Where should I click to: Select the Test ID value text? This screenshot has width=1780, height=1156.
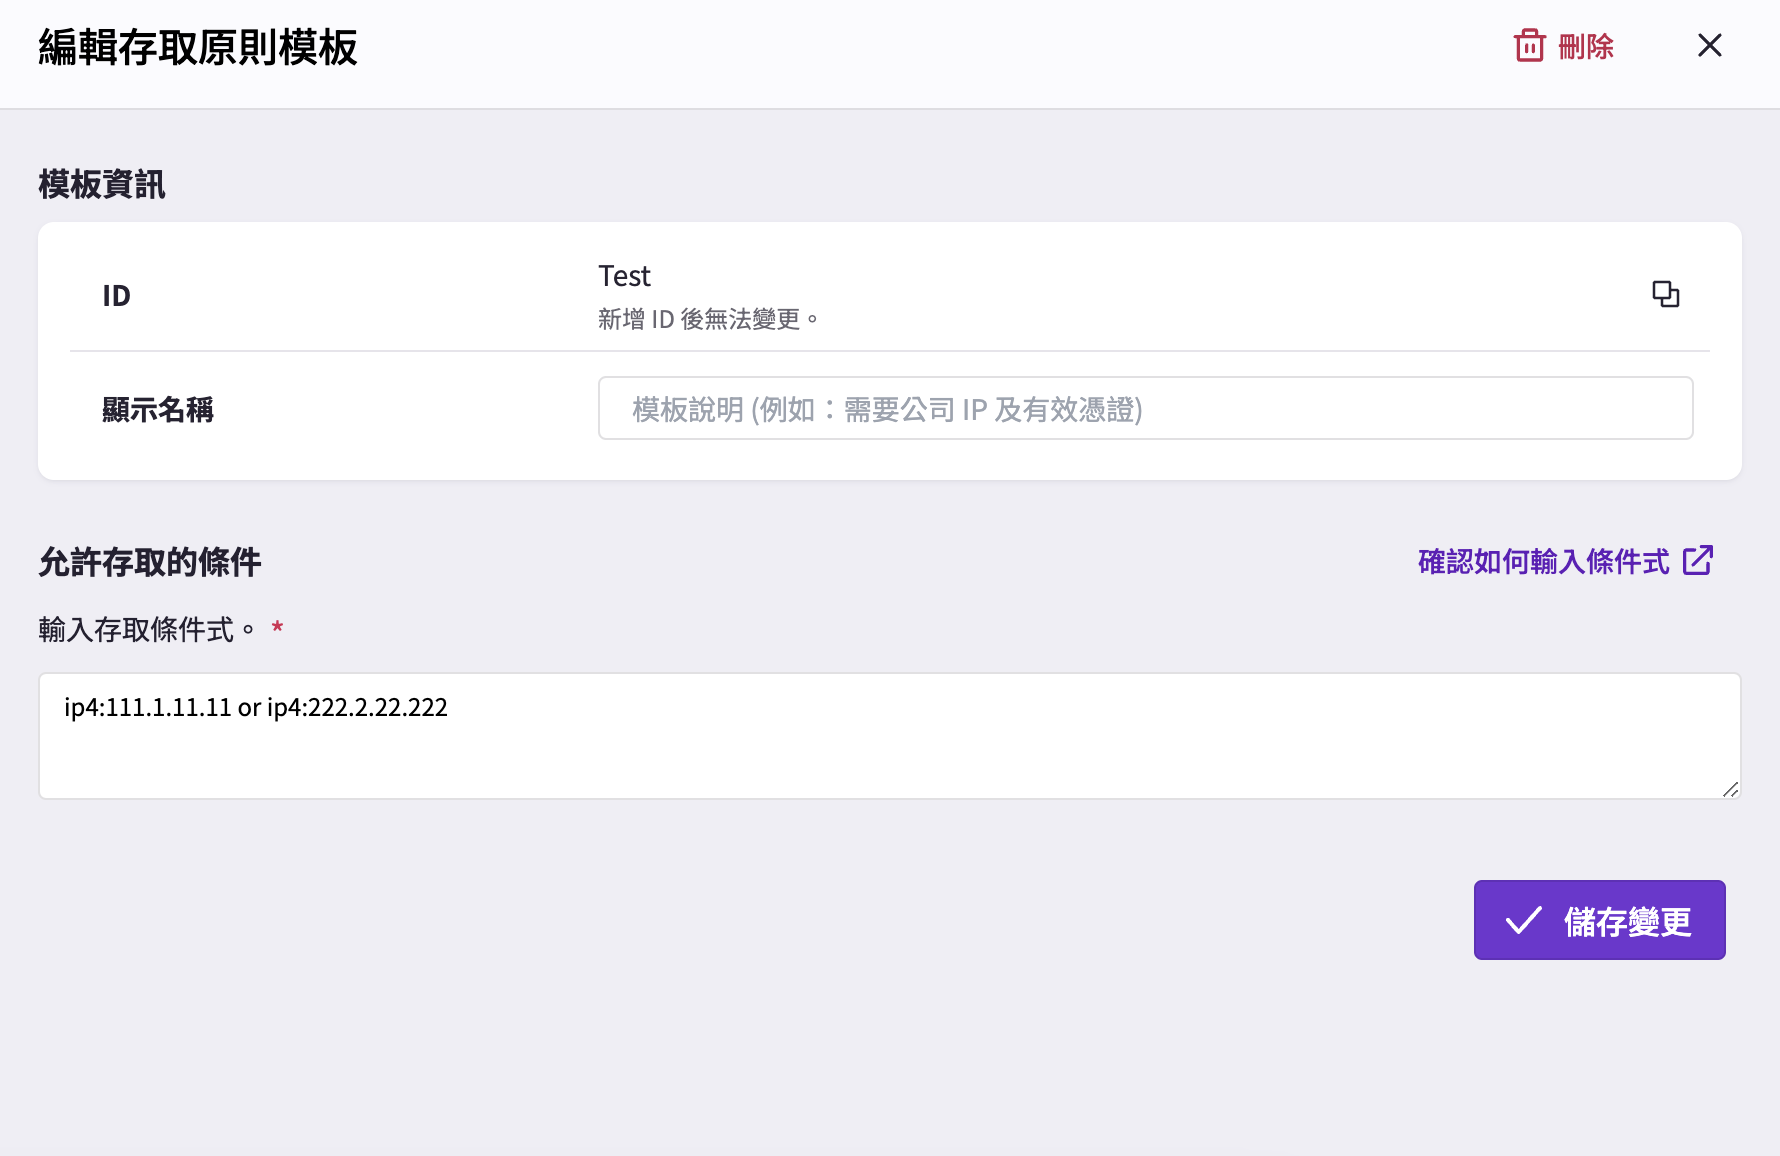(x=624, y=276)
